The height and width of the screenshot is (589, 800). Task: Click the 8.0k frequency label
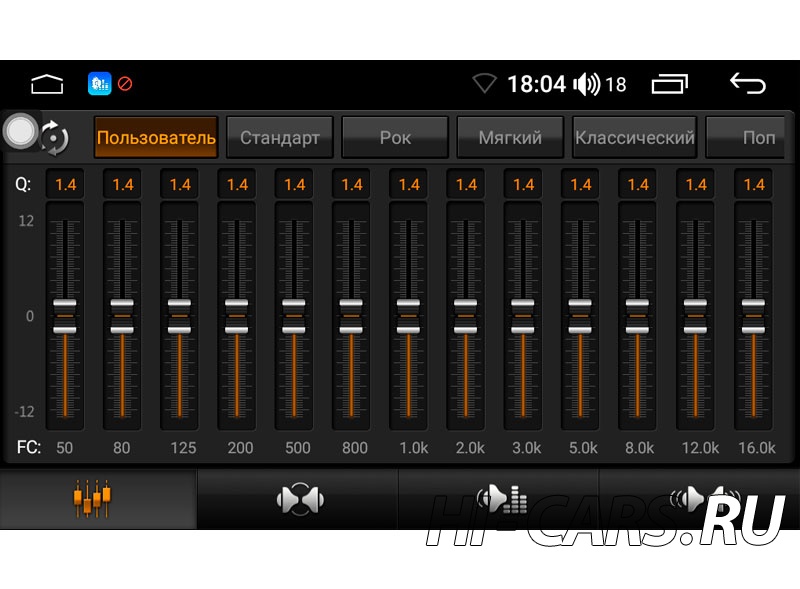pyautogui.click(x=639, y=448)
